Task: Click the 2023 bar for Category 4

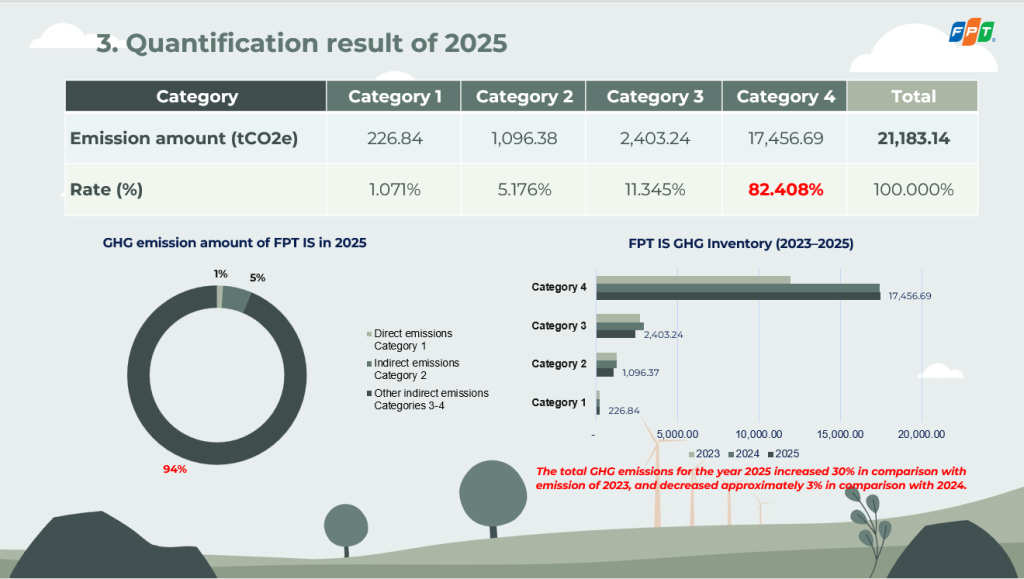Action: tap(693, 280)
